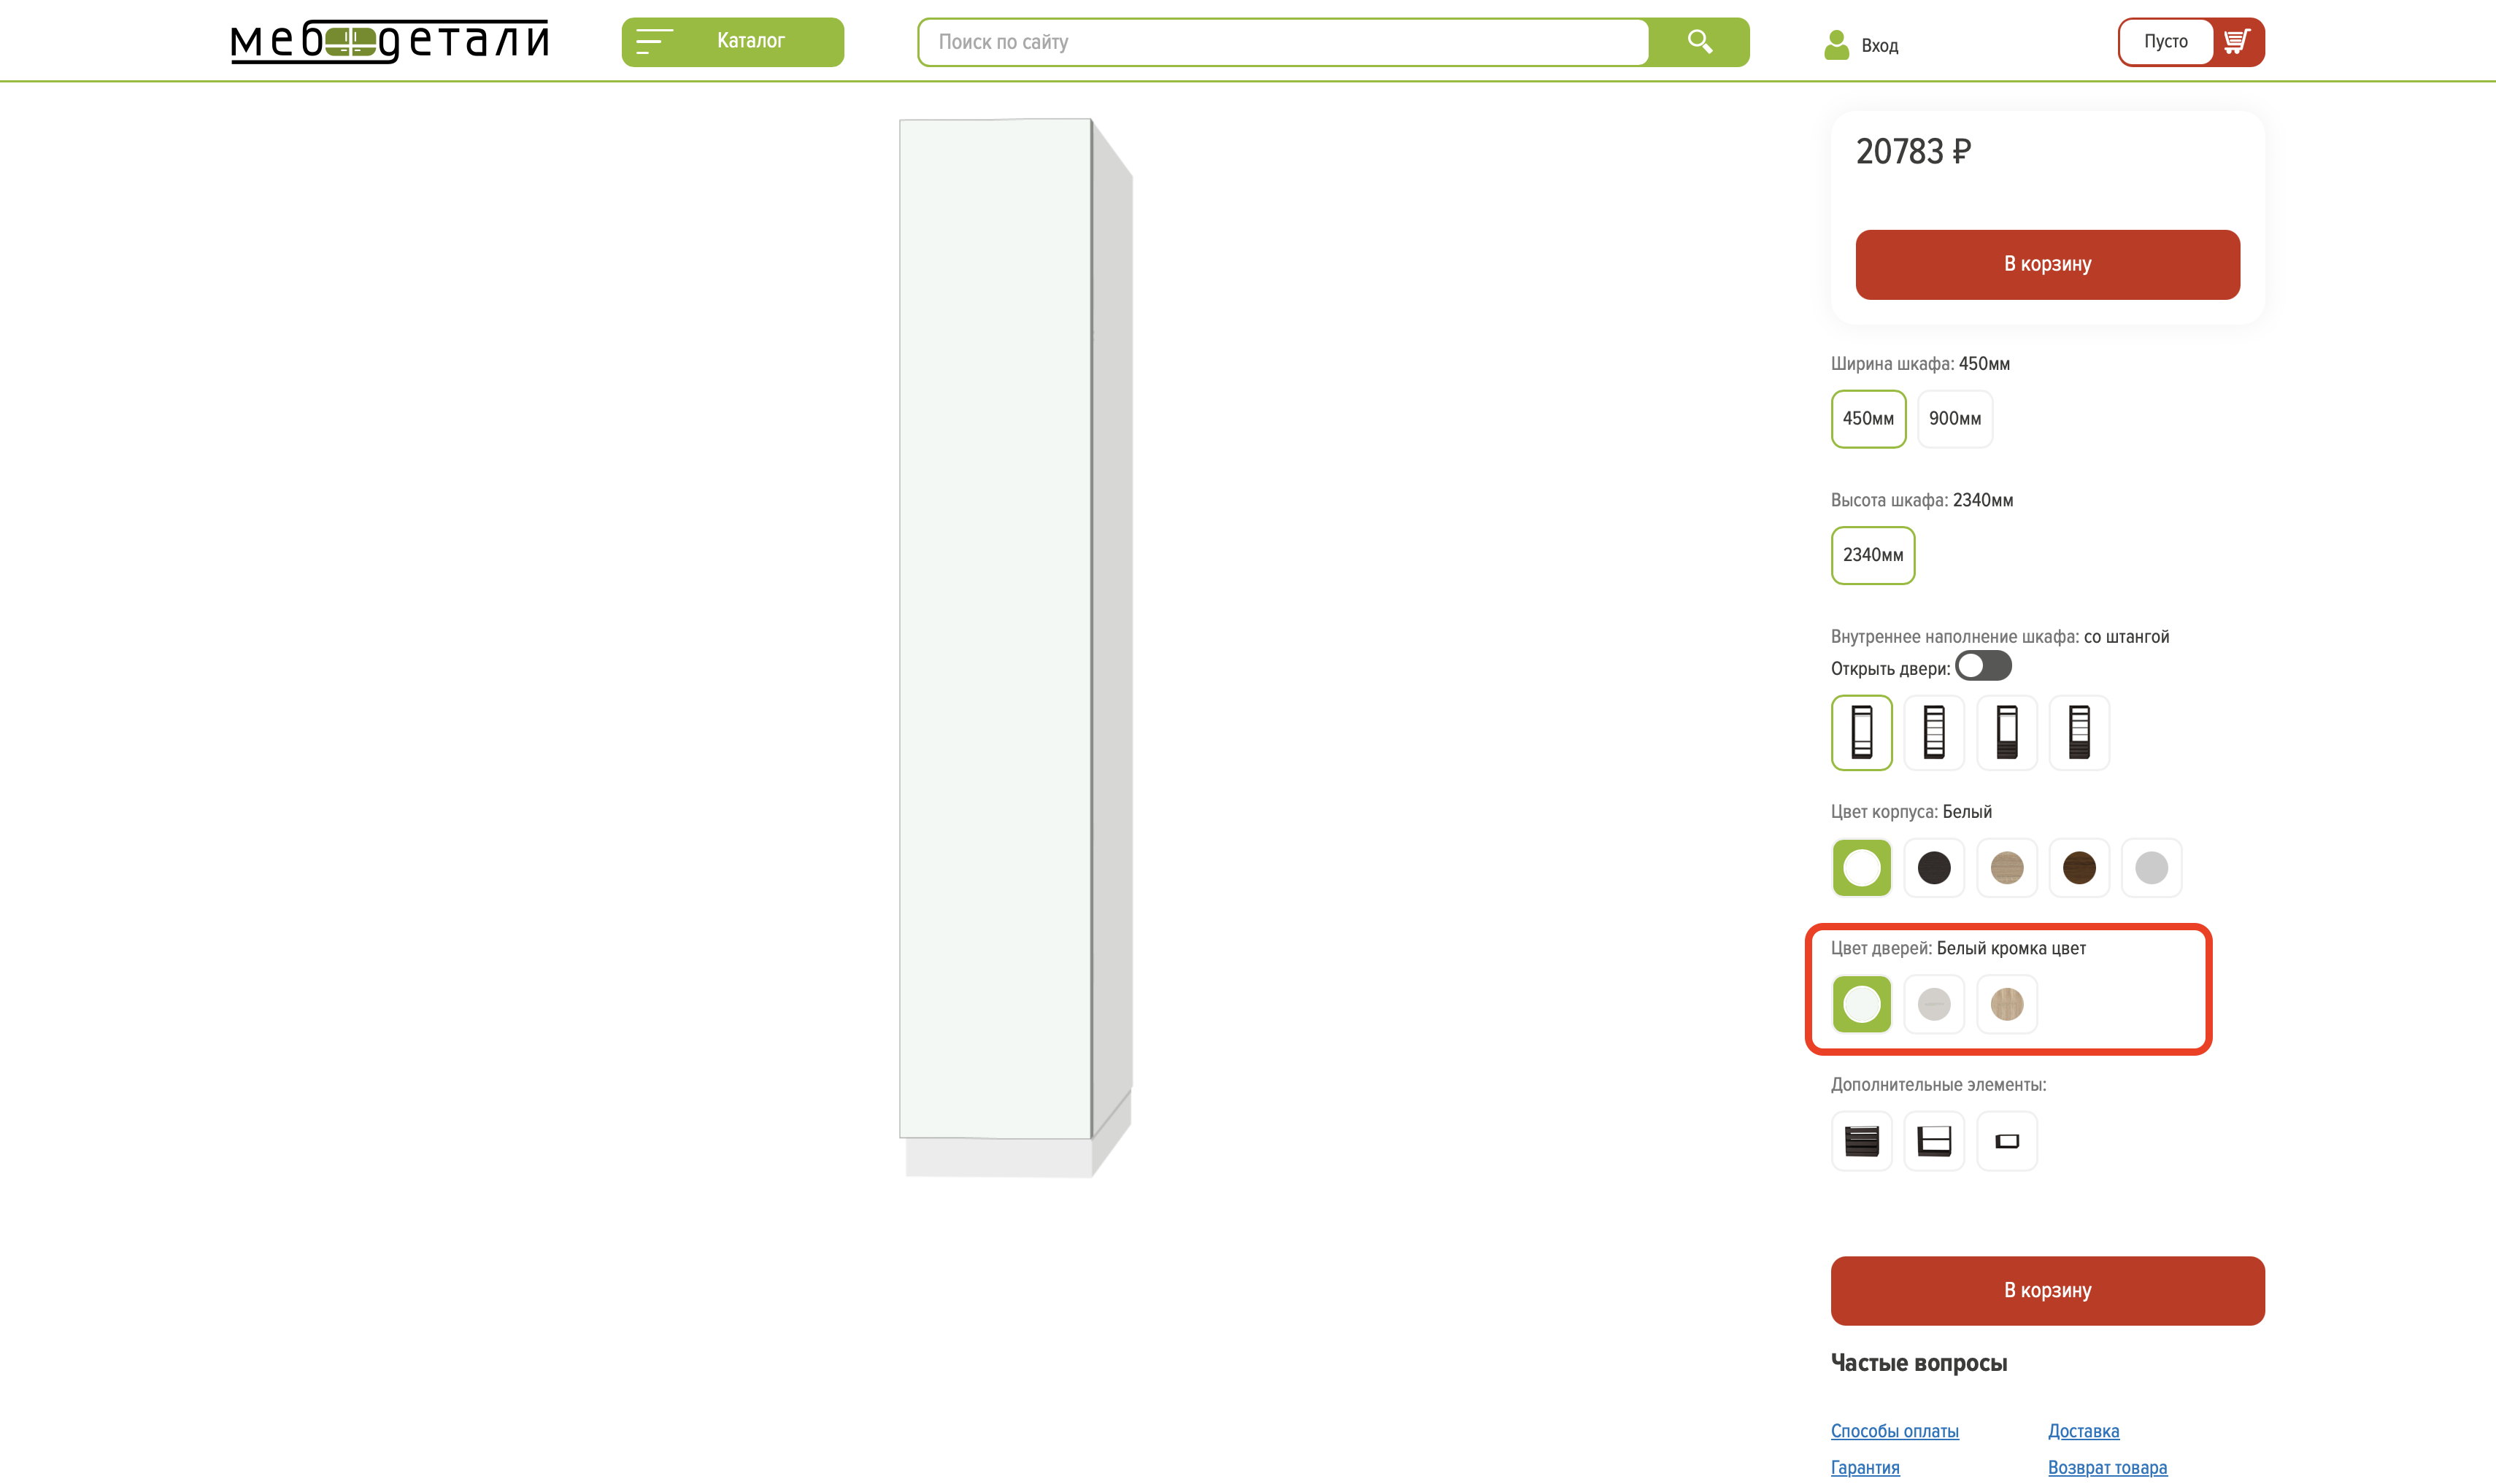Choose the rod-with-drawers interior filling icon
This screenshot has height=1484, width=2496.
point(2006,733)
